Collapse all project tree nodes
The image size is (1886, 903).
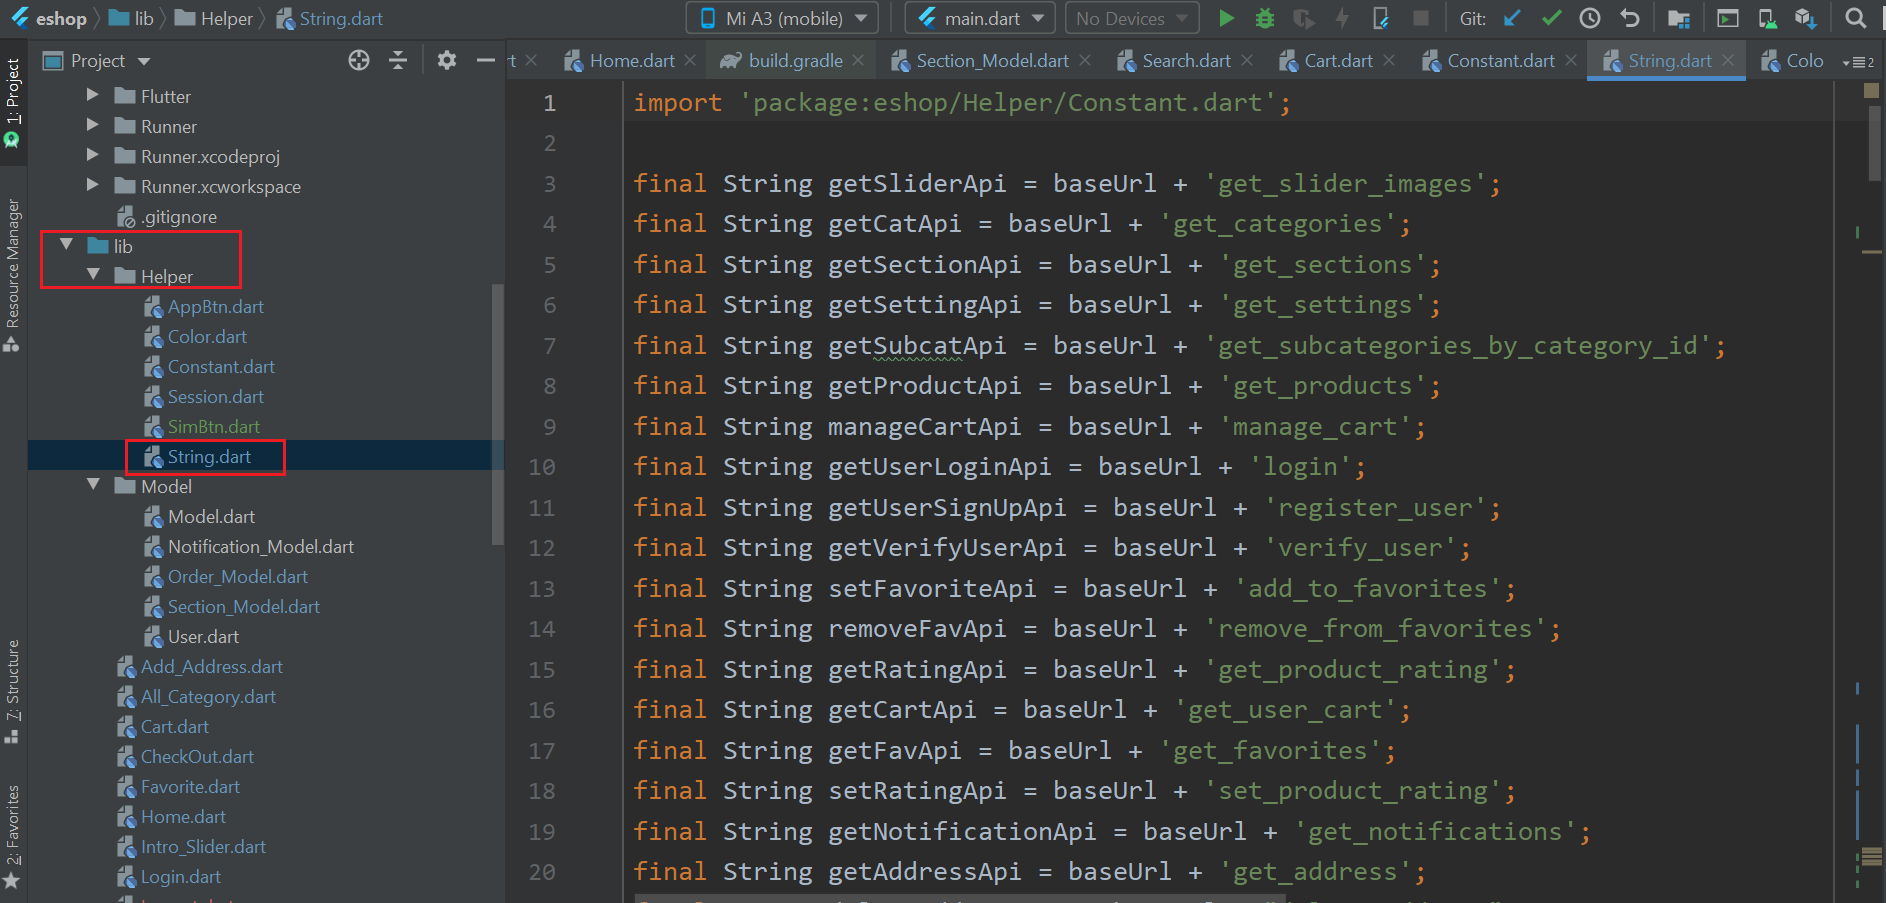coord(398,61)
